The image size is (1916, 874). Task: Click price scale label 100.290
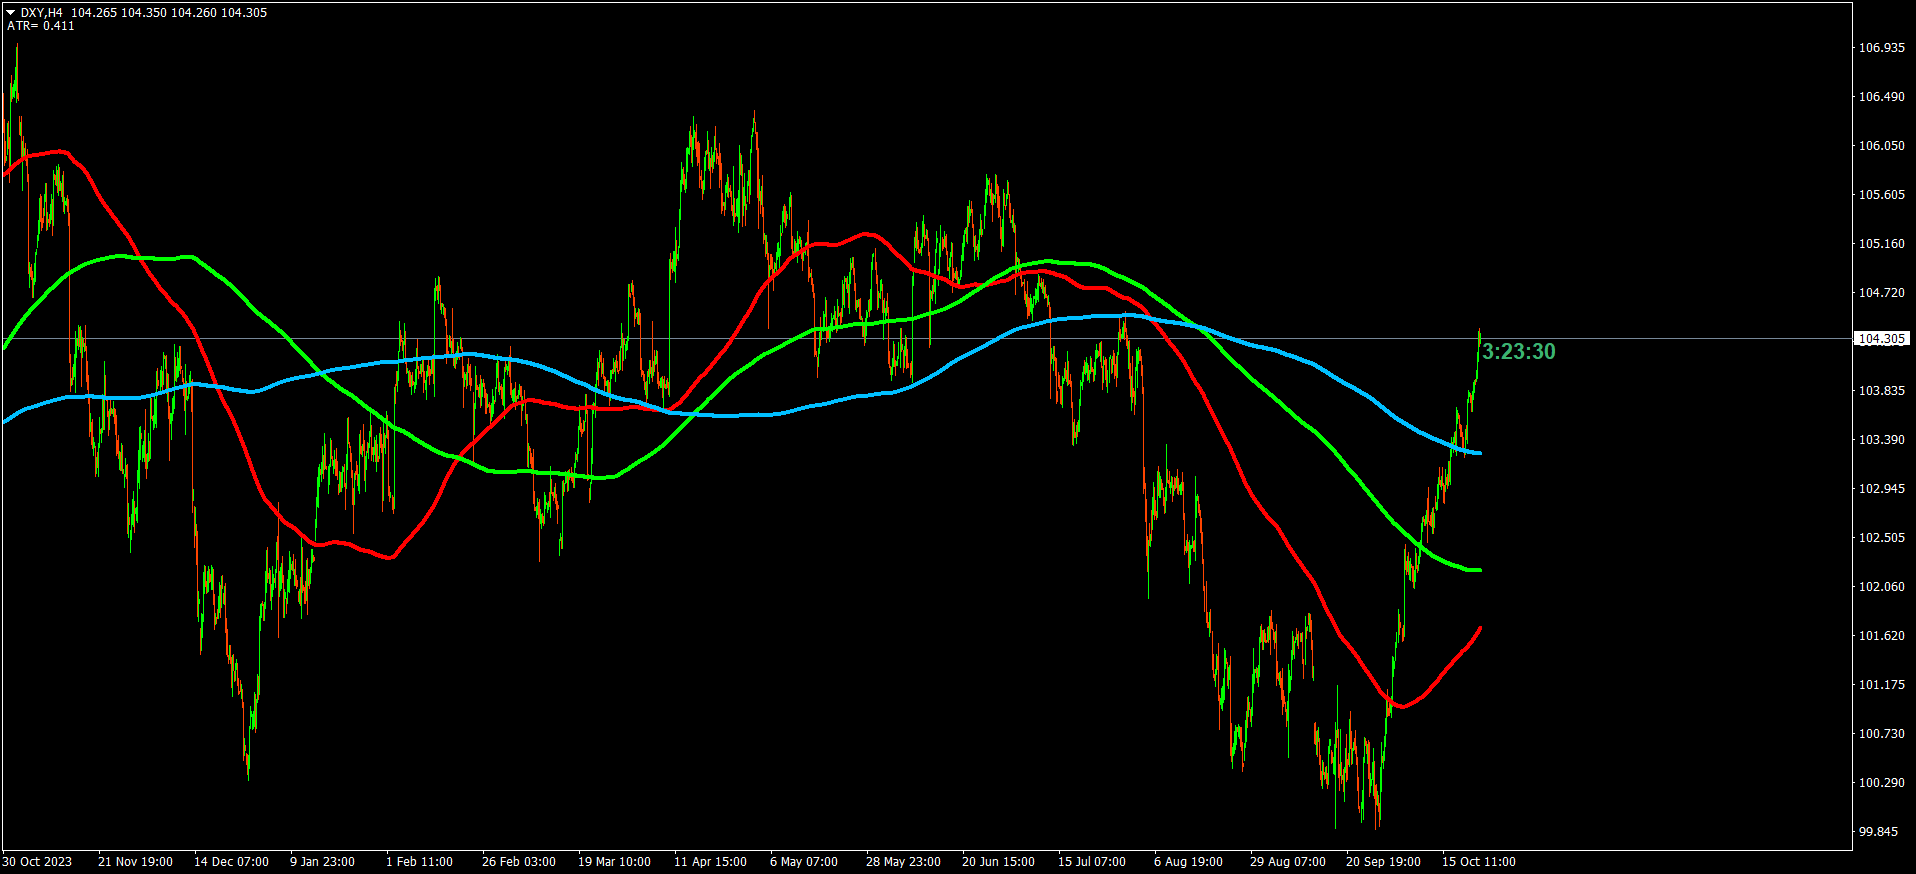(x=1881, y=783)
